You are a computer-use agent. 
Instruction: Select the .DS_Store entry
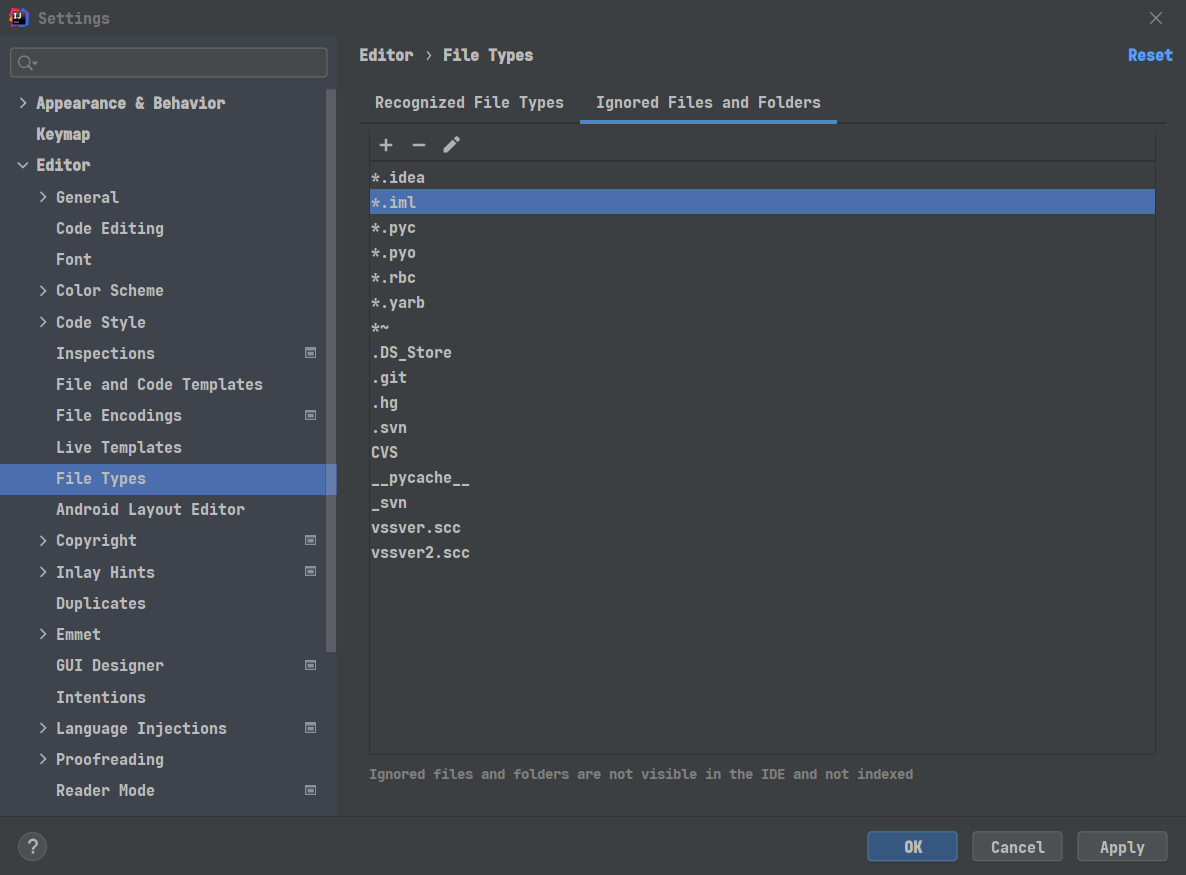pos(762,352)
